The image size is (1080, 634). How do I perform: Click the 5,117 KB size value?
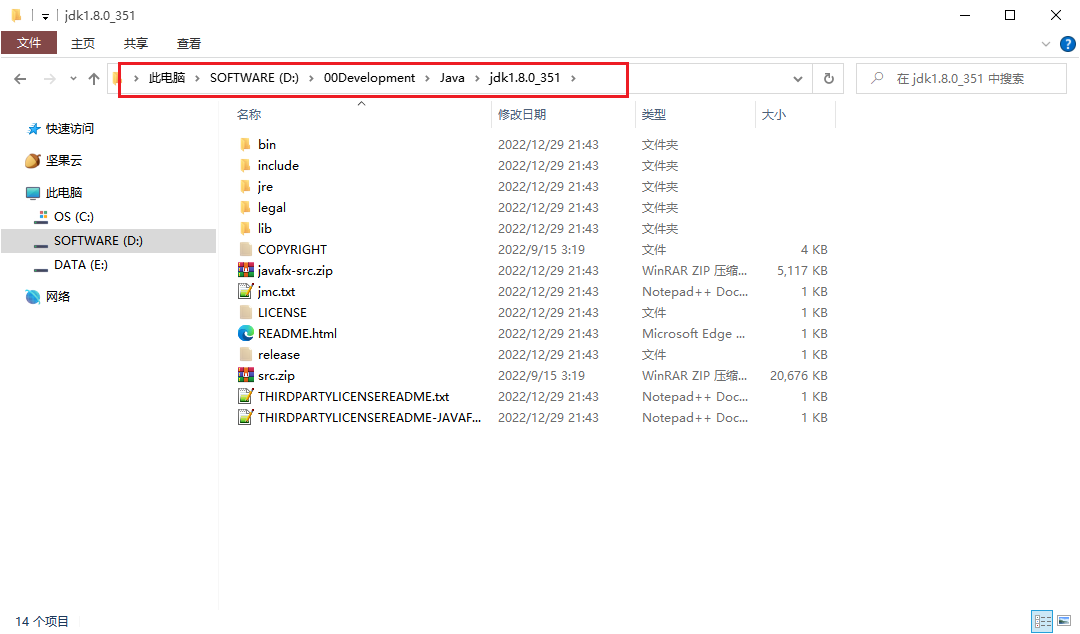(x=802, y=270)
